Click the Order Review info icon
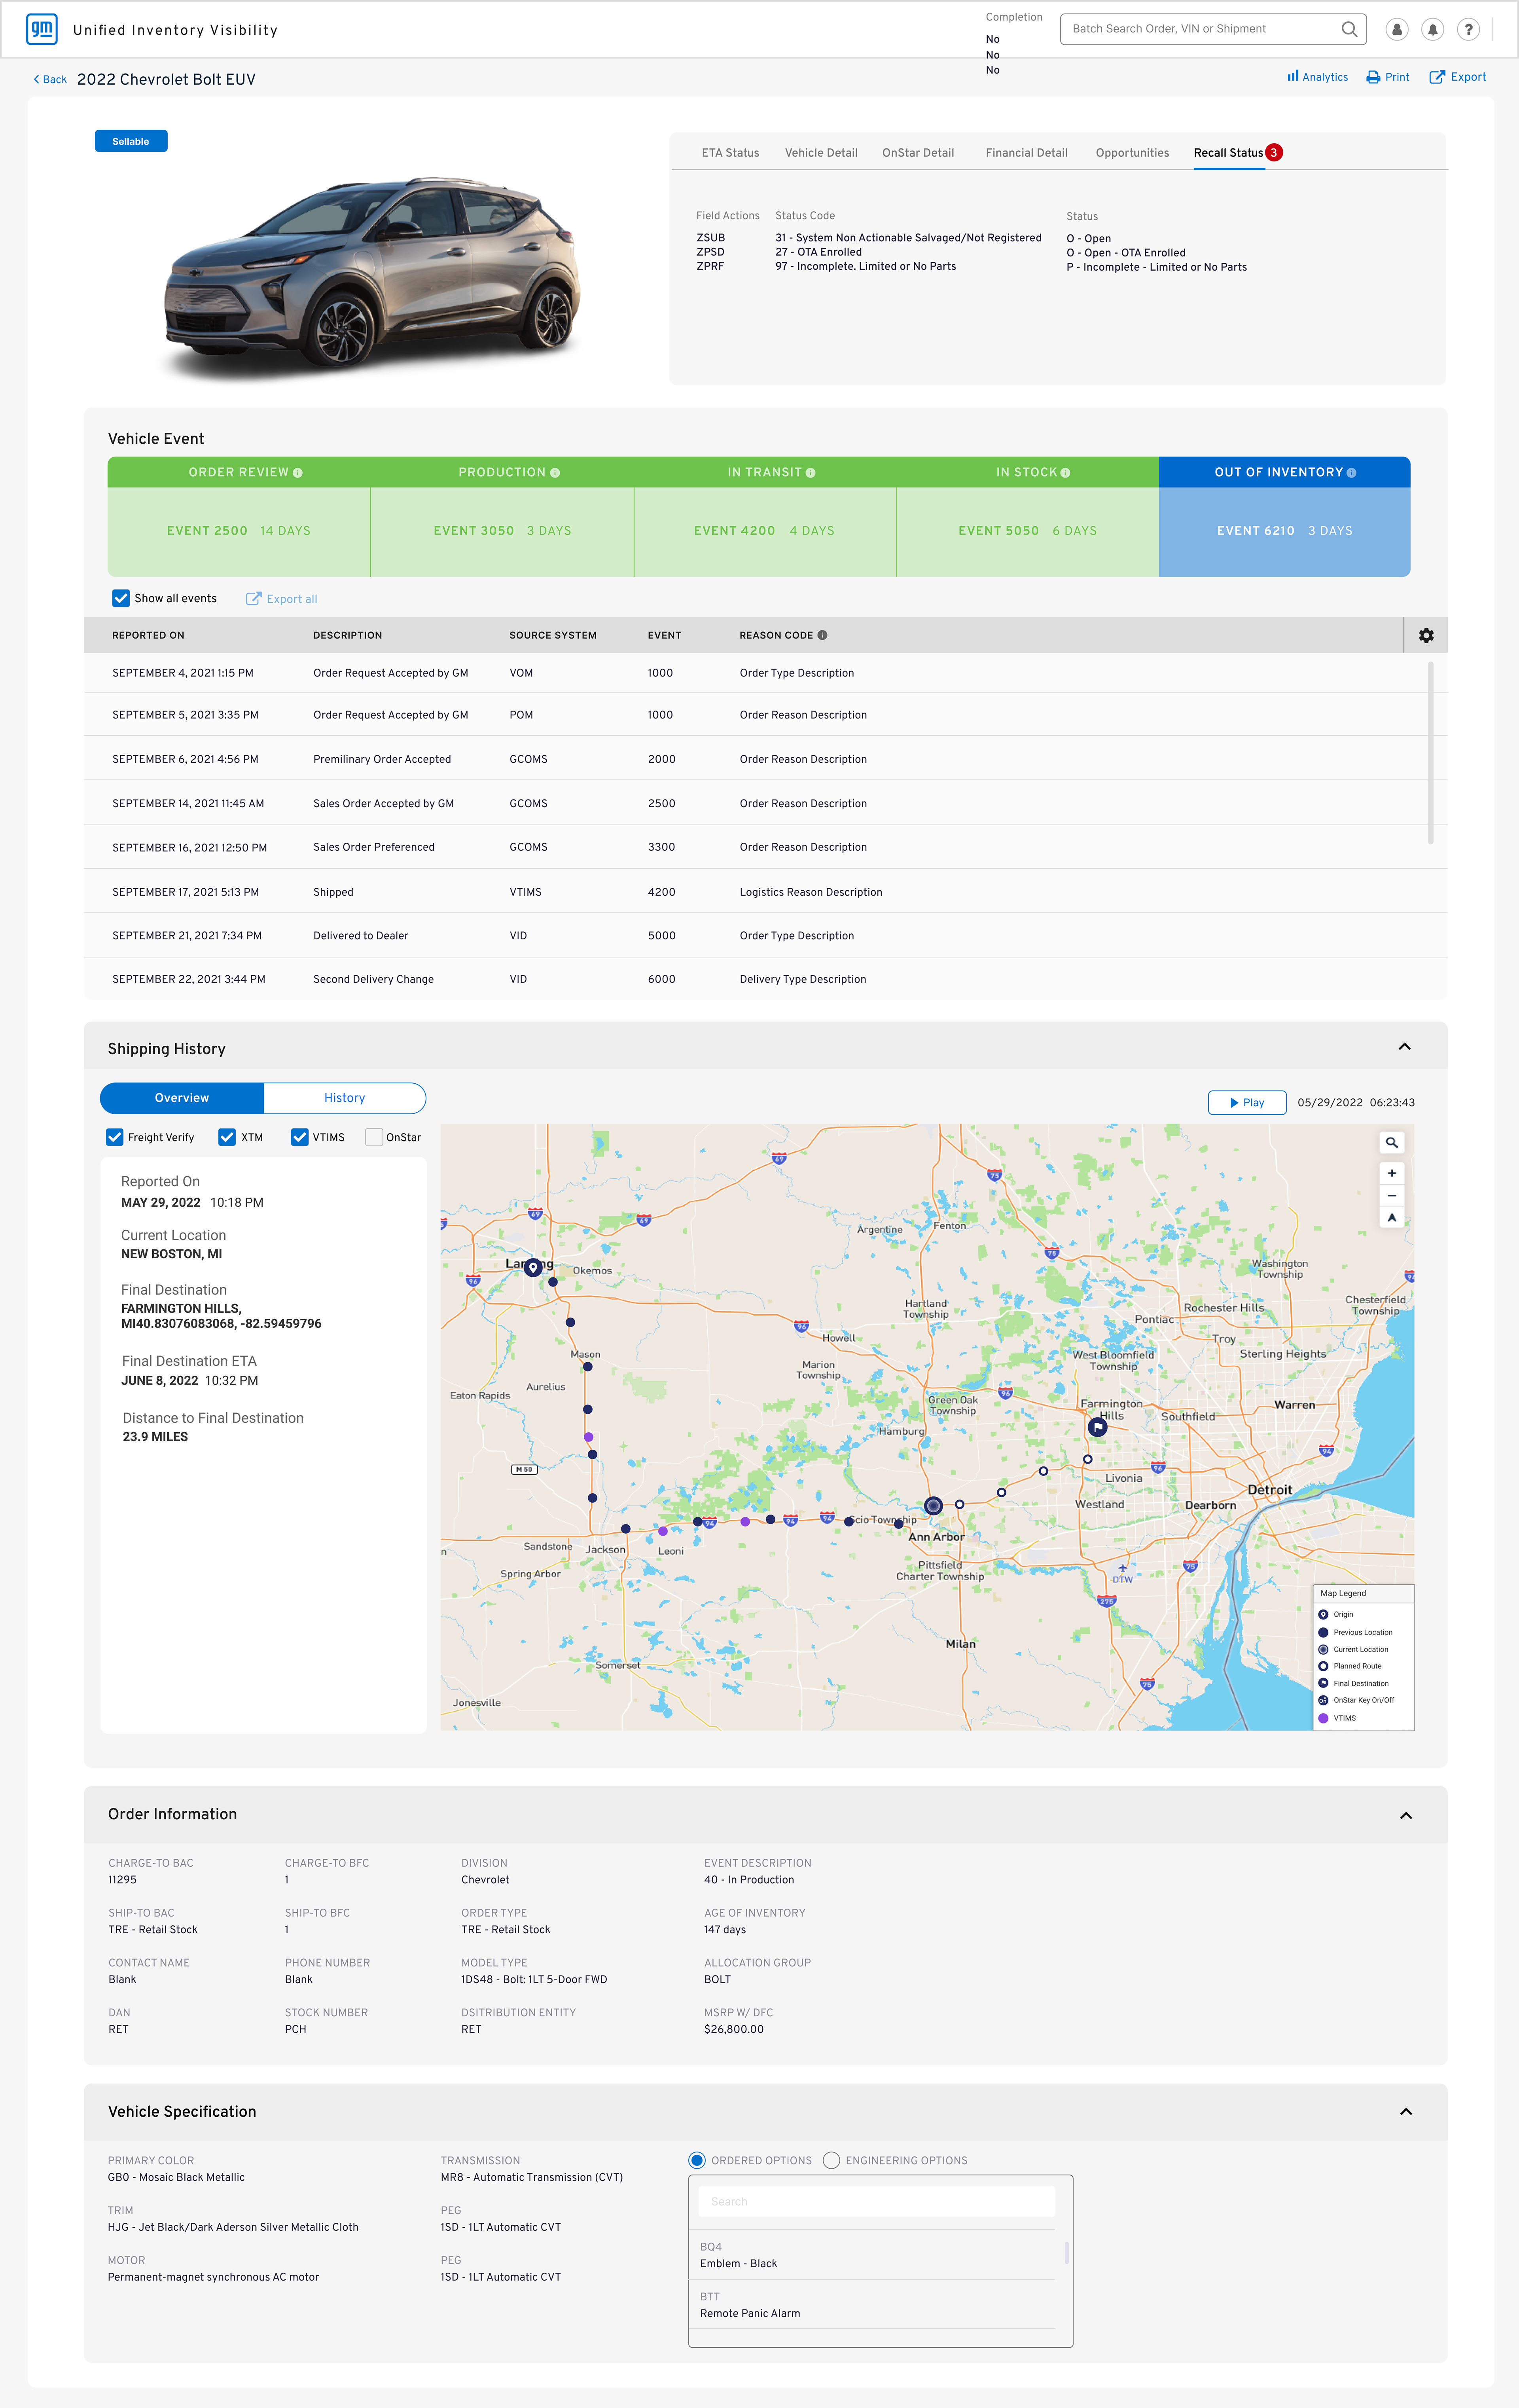Image resolution: width=1519 pixels, height=2408 pixels. coord(298,473)
